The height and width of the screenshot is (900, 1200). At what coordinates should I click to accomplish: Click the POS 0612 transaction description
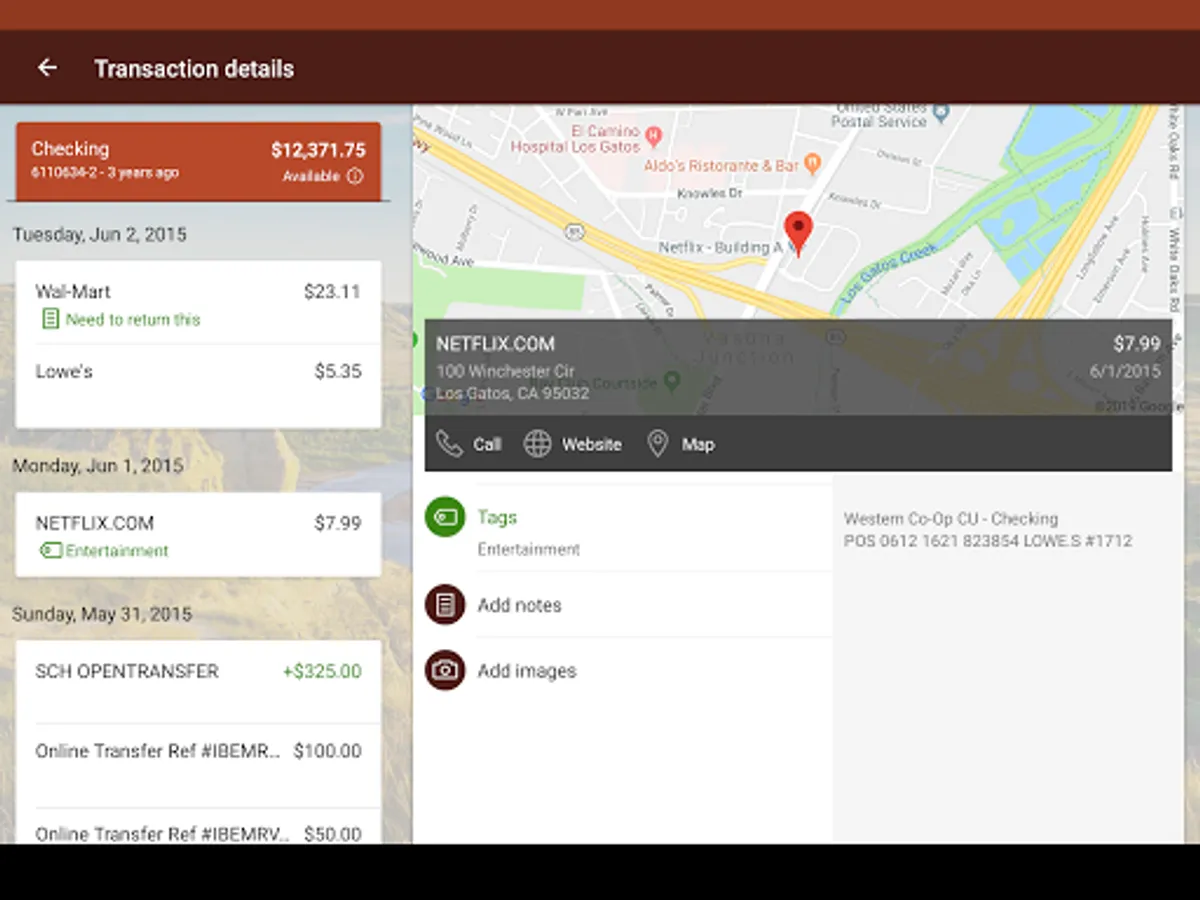(988, 541)
